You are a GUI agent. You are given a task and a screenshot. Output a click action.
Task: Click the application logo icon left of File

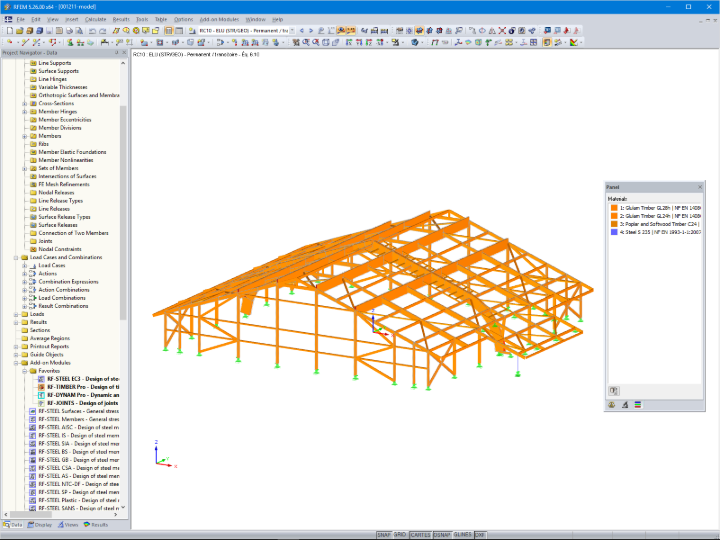(x=8, y=19)
